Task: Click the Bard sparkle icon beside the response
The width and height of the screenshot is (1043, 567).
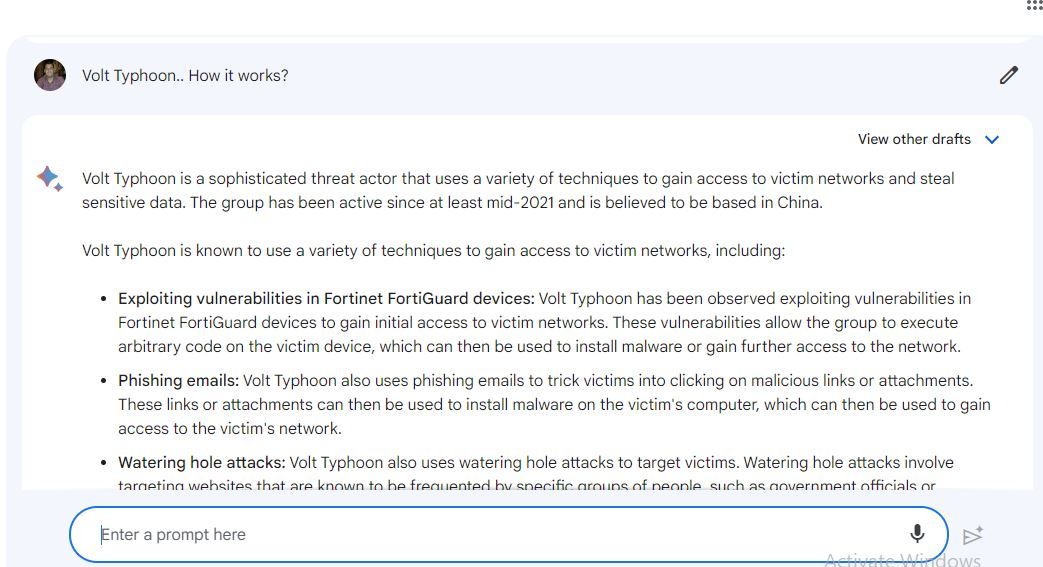Action: (49, 179)
